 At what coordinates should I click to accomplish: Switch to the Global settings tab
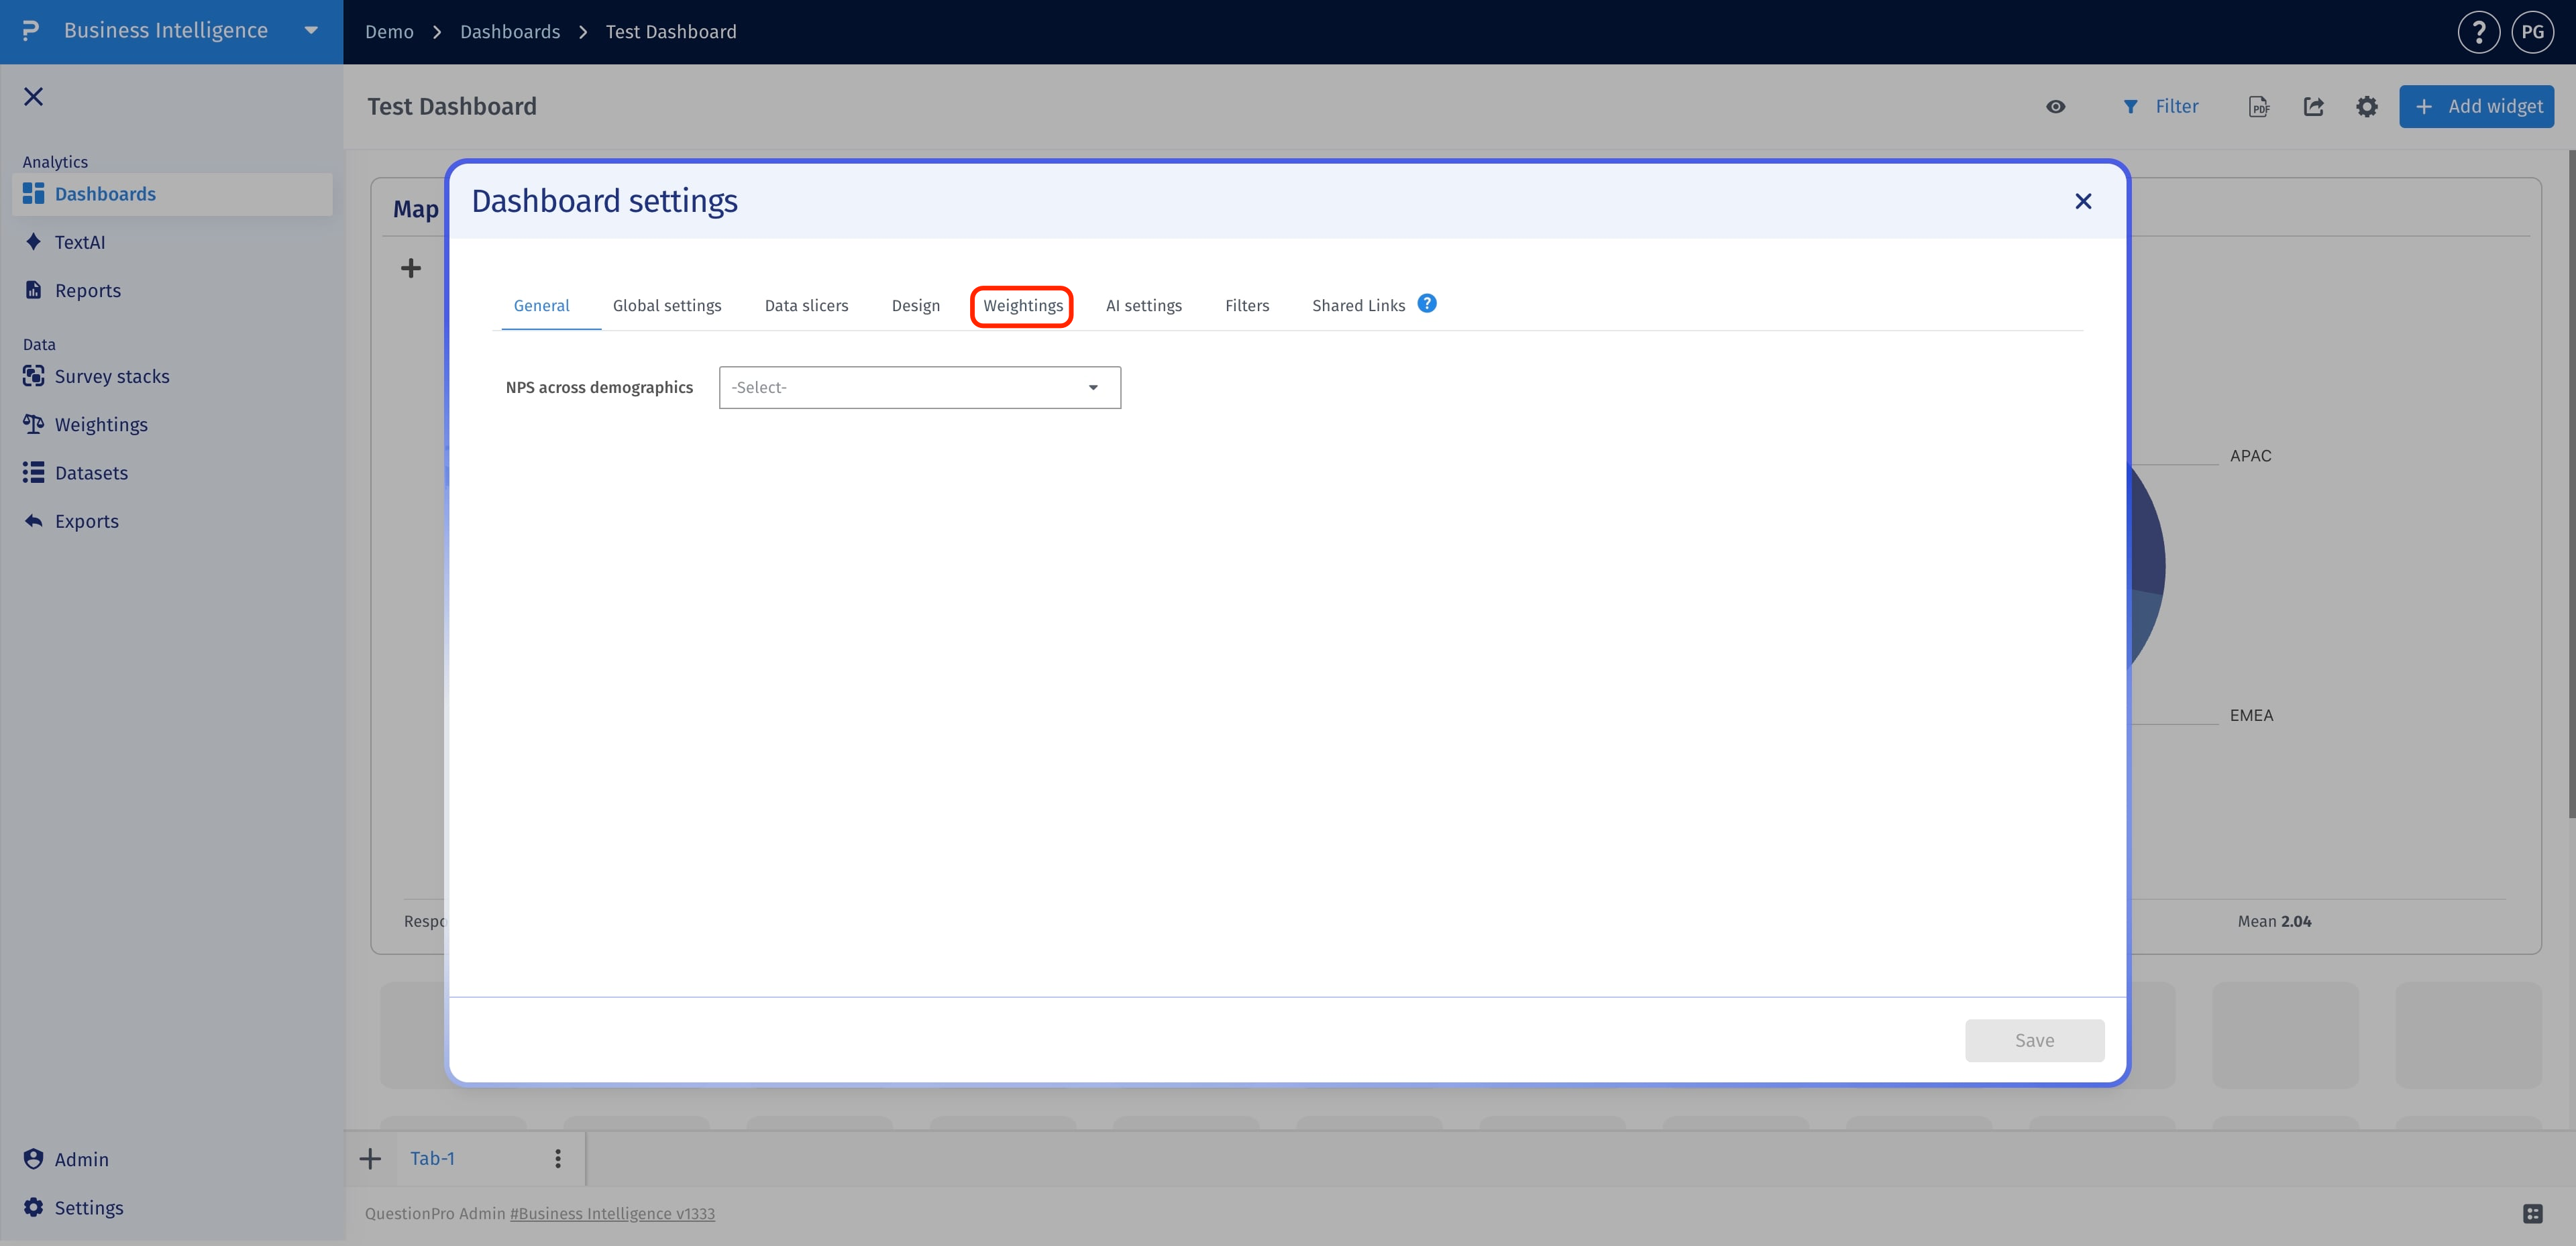[667, 305]
